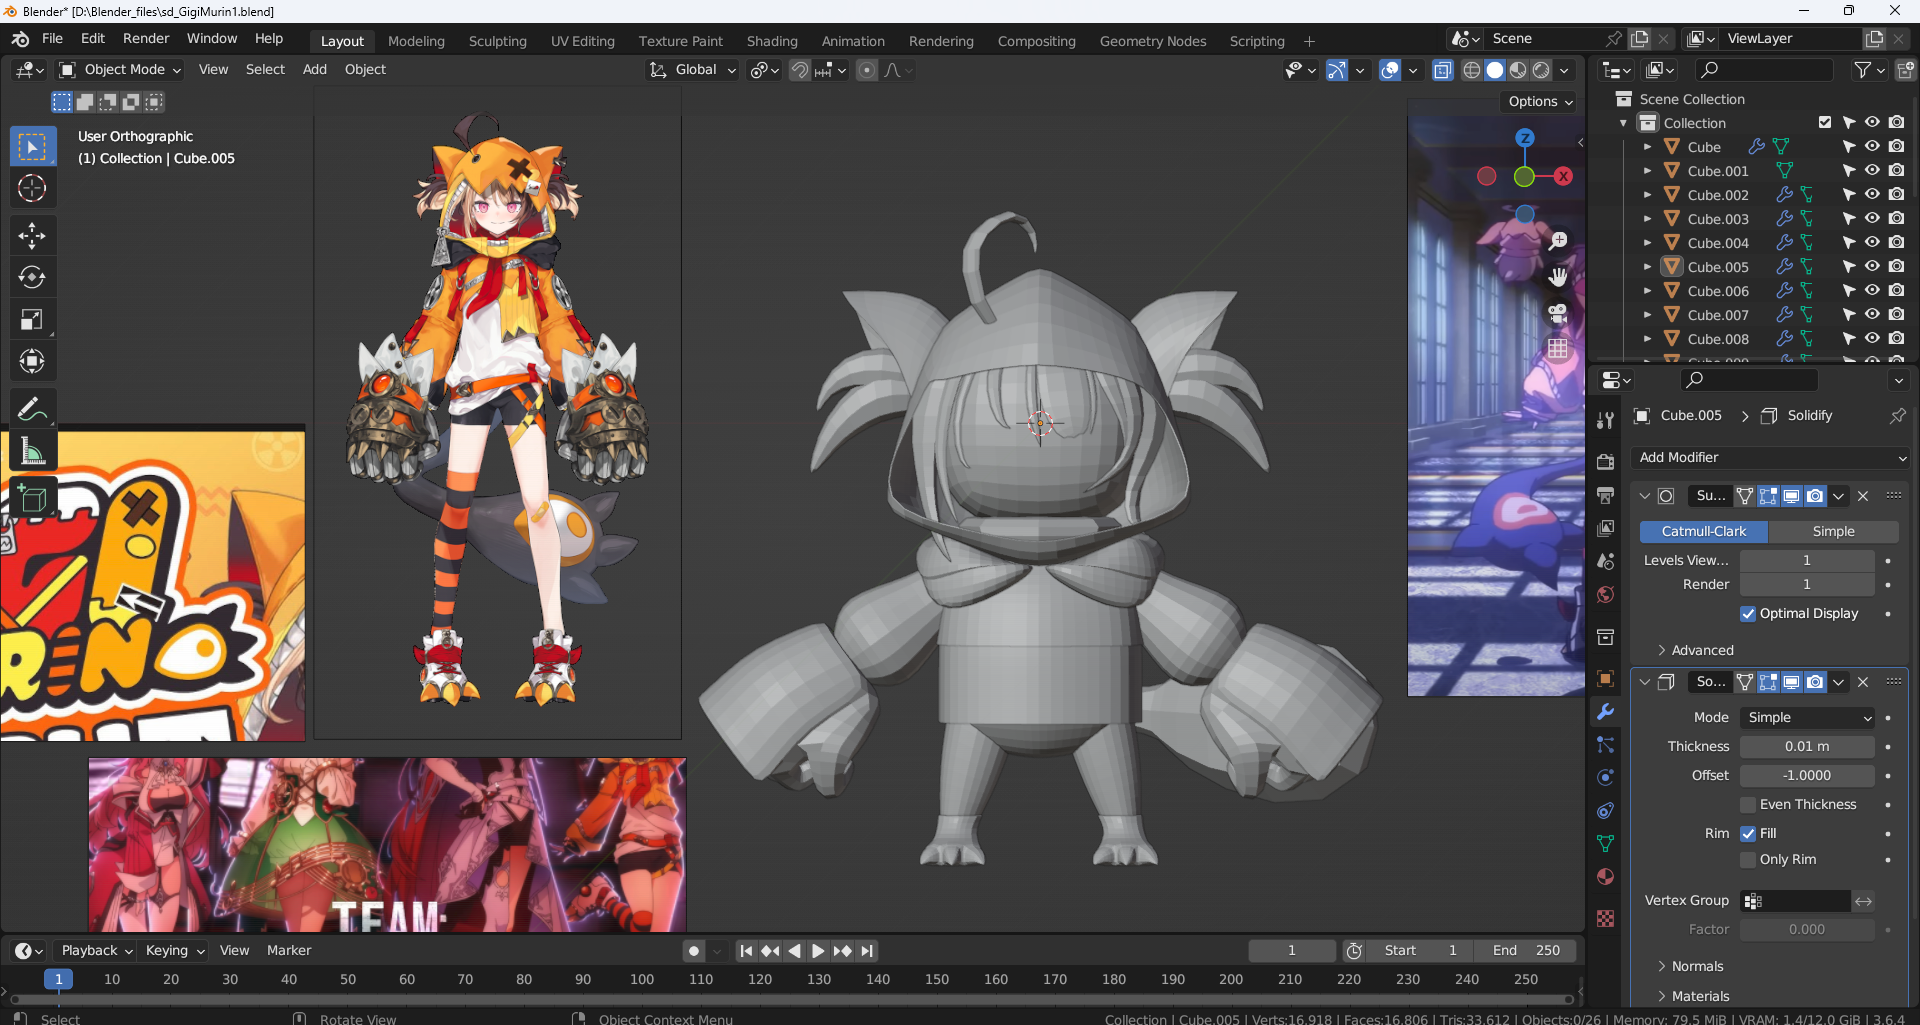Choose the Move tool
This screenshot has width=1920, height=1025.
(32, 236)
